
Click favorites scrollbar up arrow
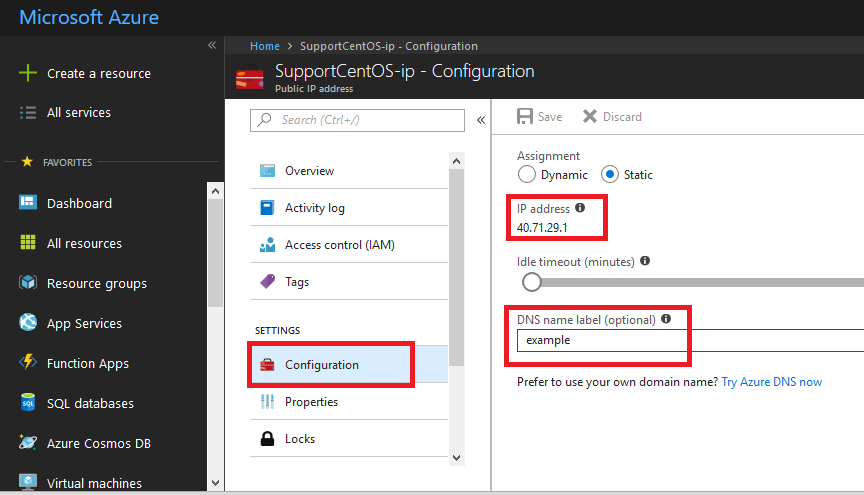[215, 191]
